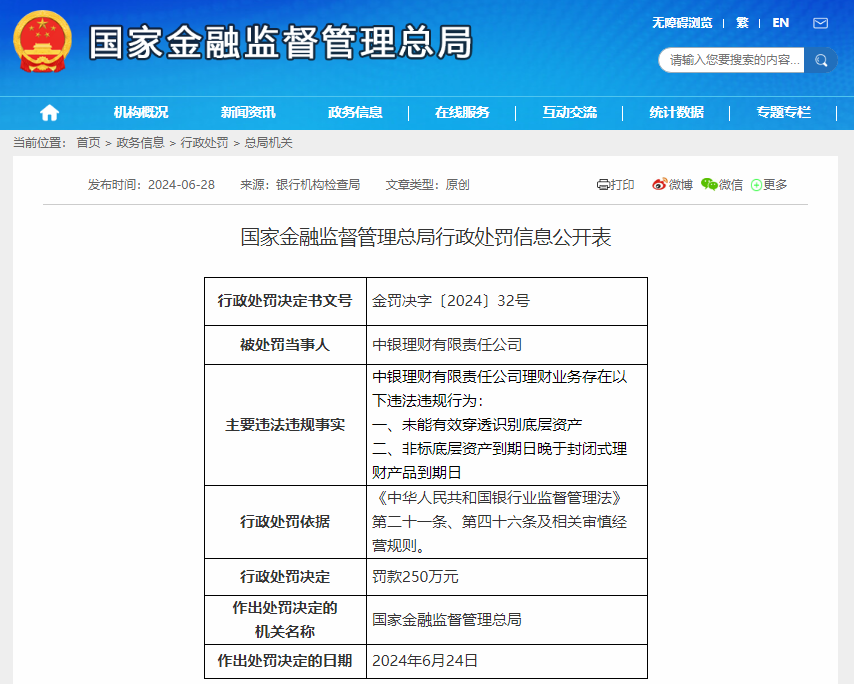
Task: Select publish date 2024-06-28
Action: (181, 185)
